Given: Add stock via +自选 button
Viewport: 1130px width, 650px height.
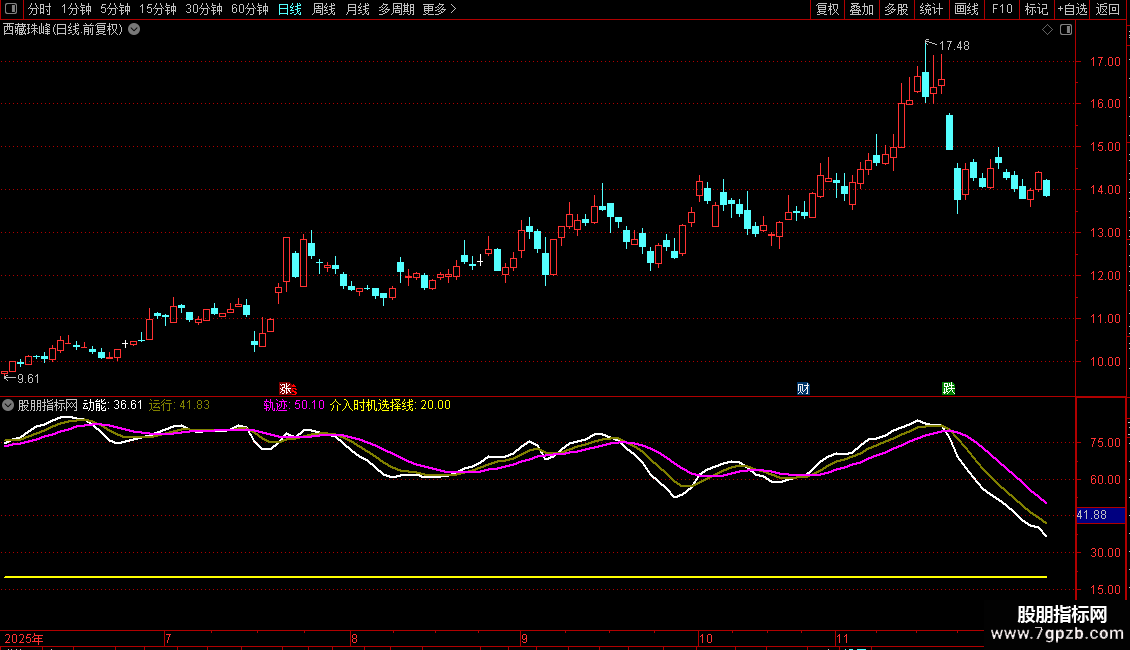Looking at the screenshot, I should tap(1072, 9).
